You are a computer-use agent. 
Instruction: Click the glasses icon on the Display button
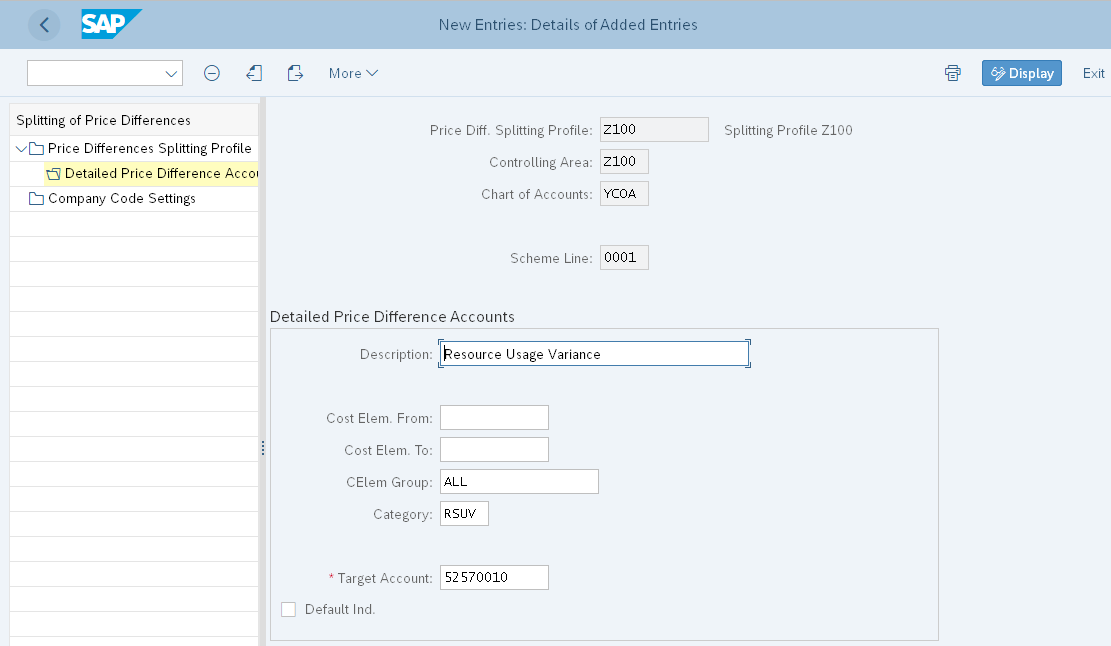pos(999,72)
